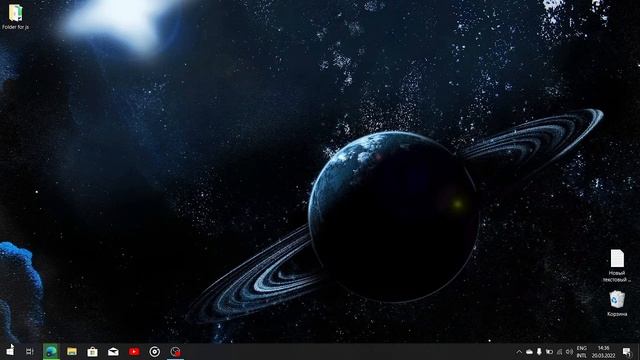Open Task View on the taskbar

tap(30, 351)
